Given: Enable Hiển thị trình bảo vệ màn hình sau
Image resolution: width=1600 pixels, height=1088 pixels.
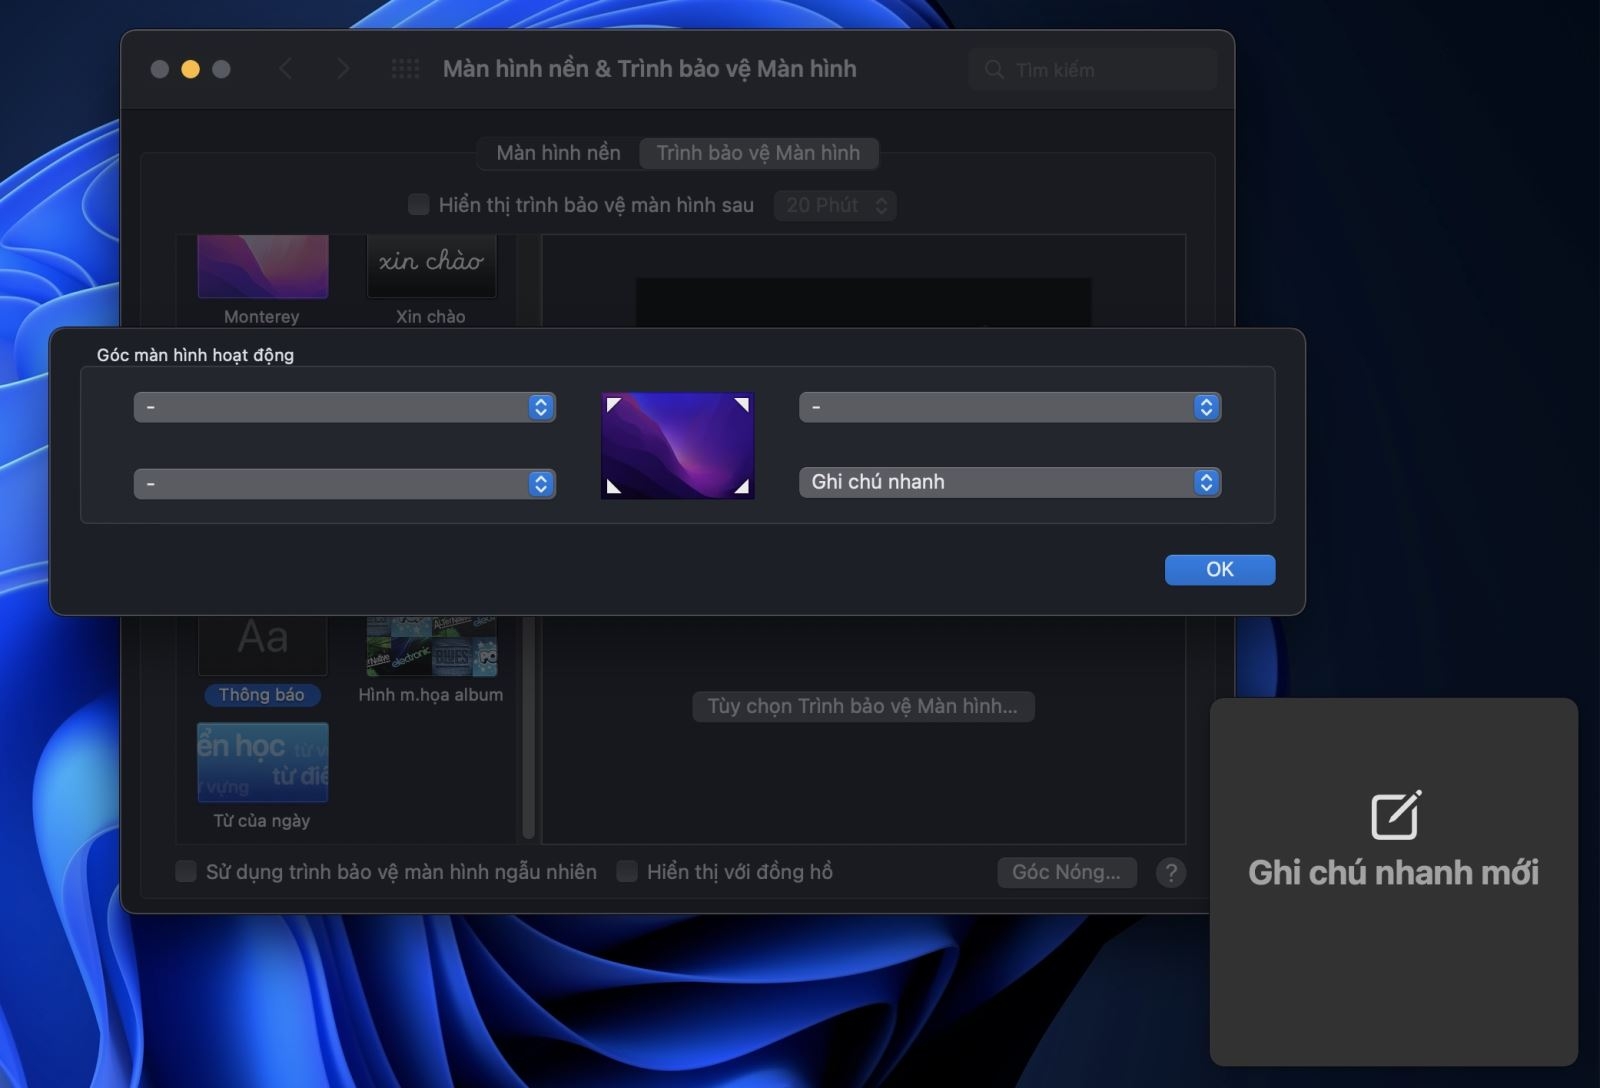Looking at the screenshot, I should (419, 205).
